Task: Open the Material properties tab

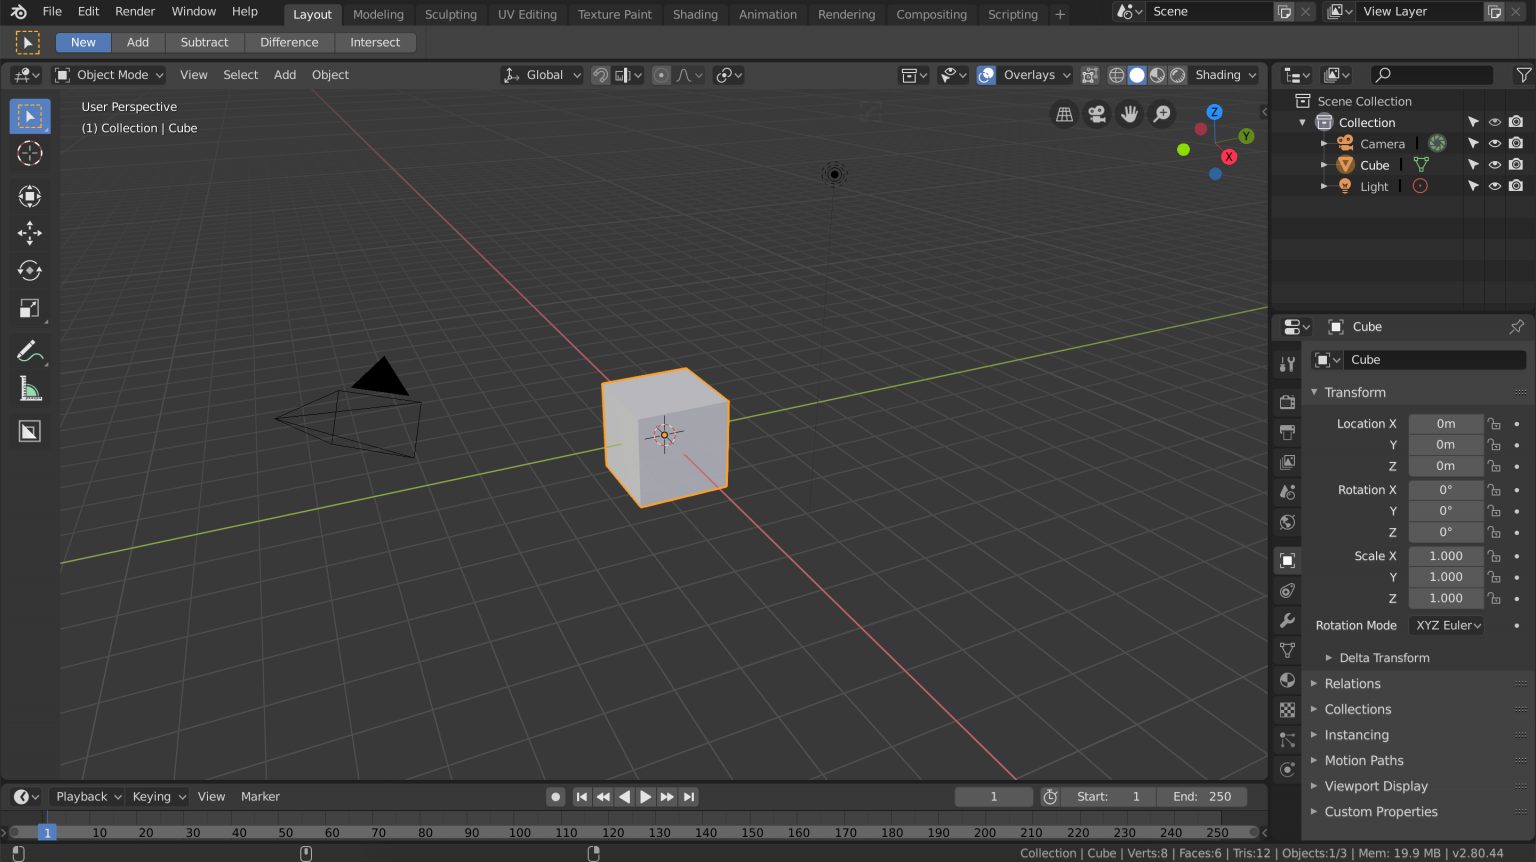Action: (1287, 680)
